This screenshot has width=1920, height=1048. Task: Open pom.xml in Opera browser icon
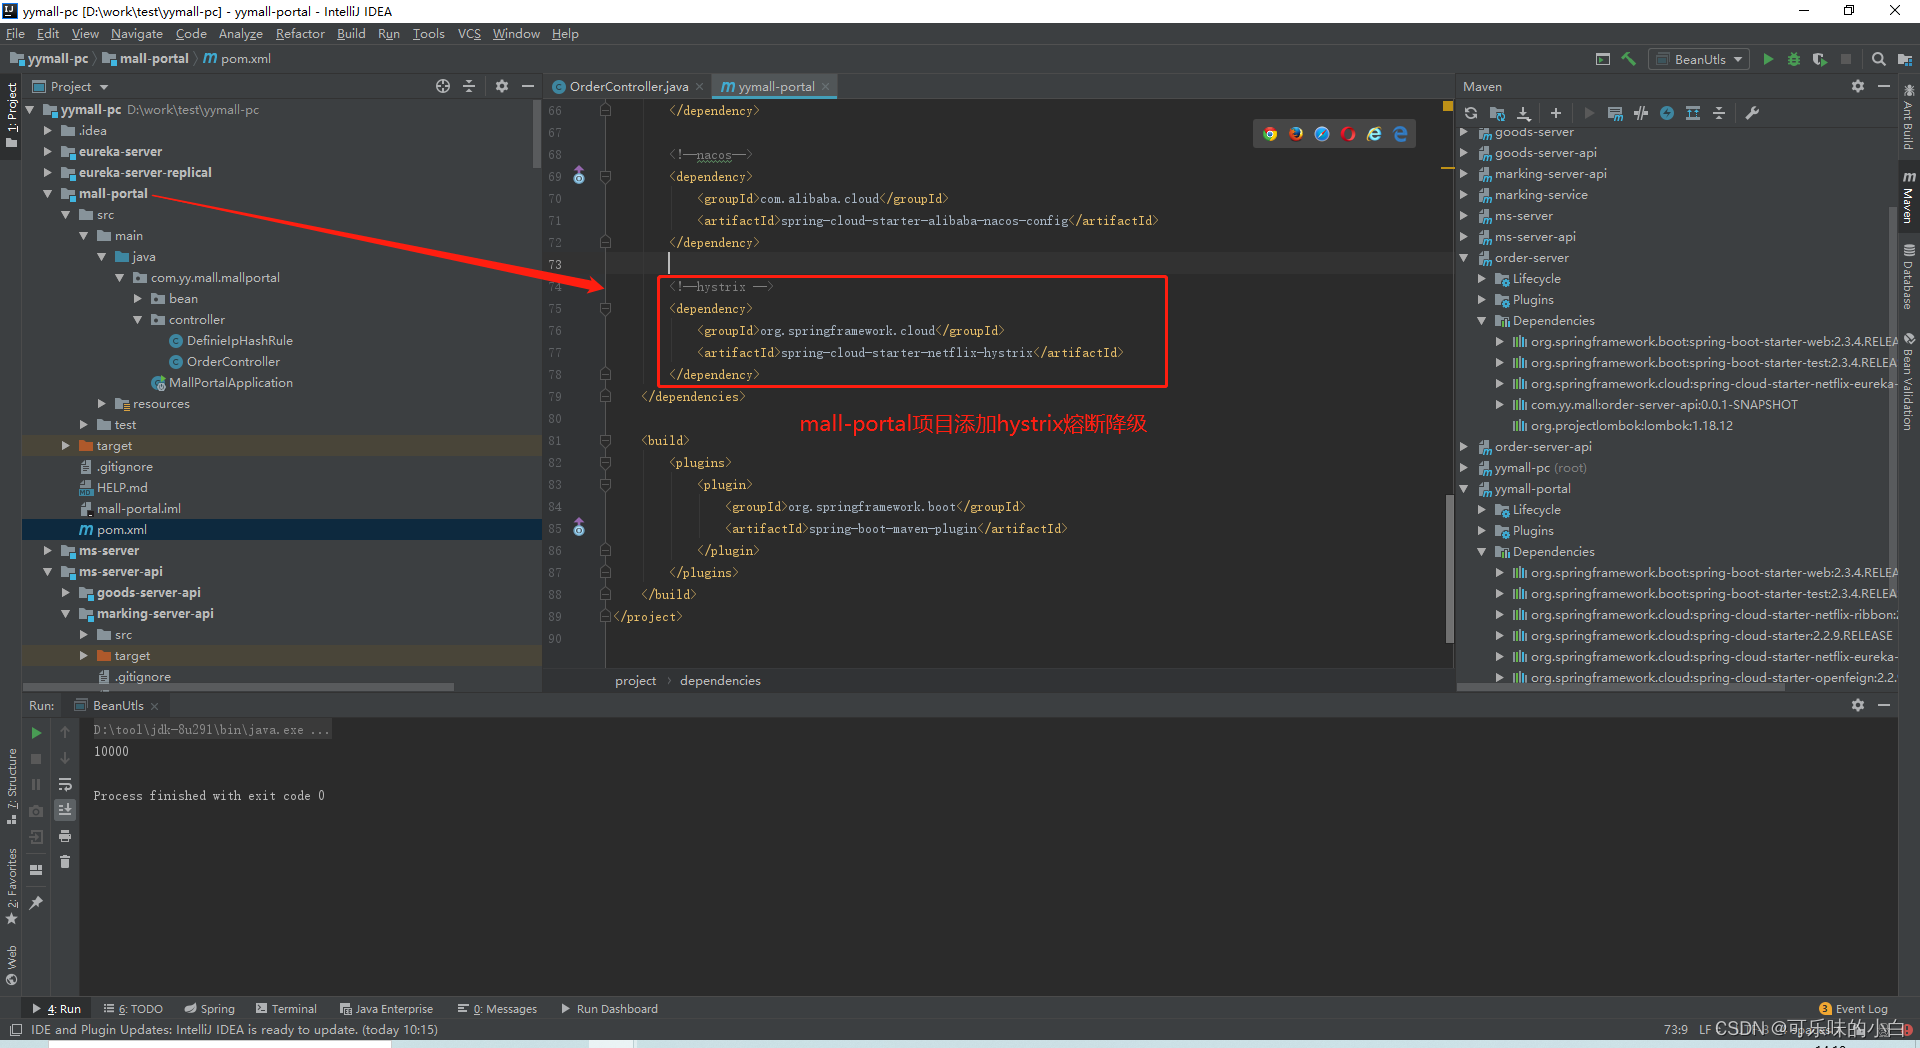pyautogui.click(x=1348, y=134)
